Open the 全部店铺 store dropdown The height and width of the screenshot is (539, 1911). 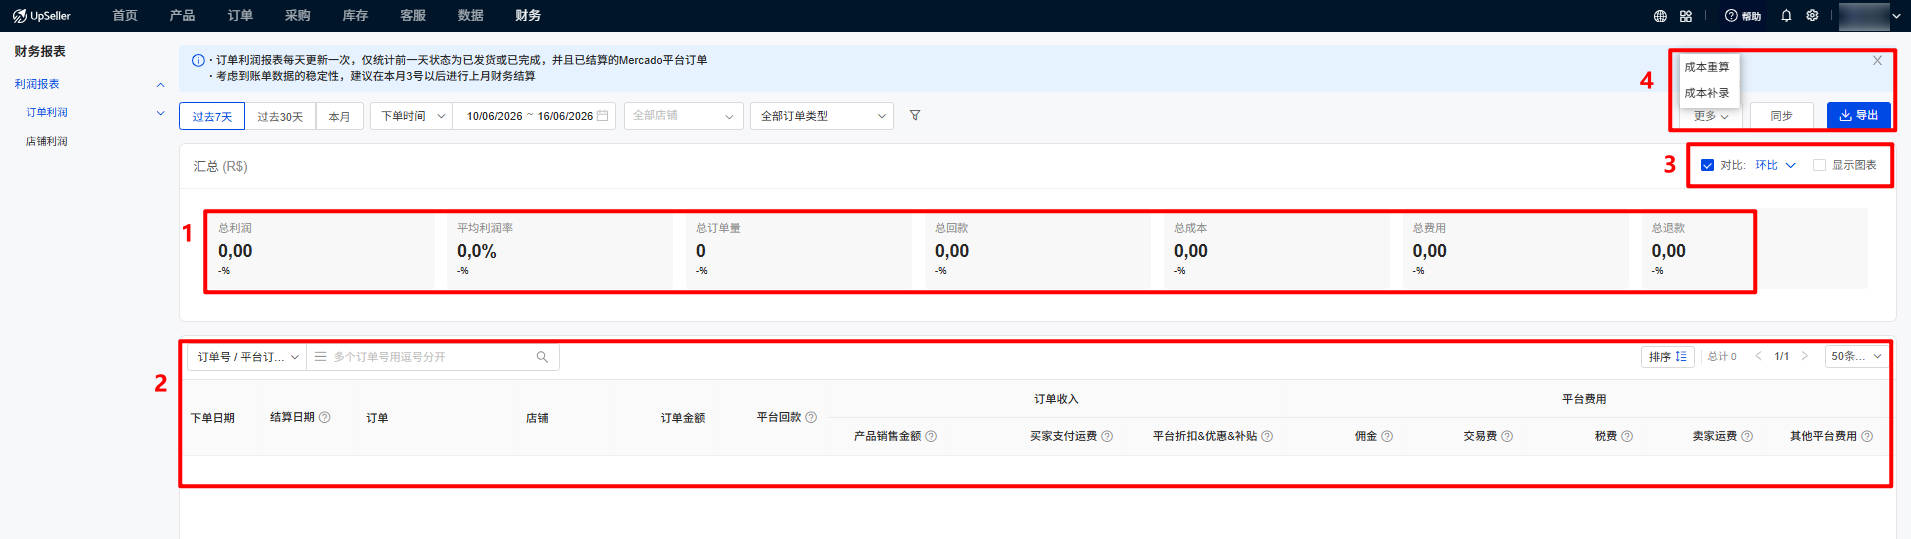684,116
